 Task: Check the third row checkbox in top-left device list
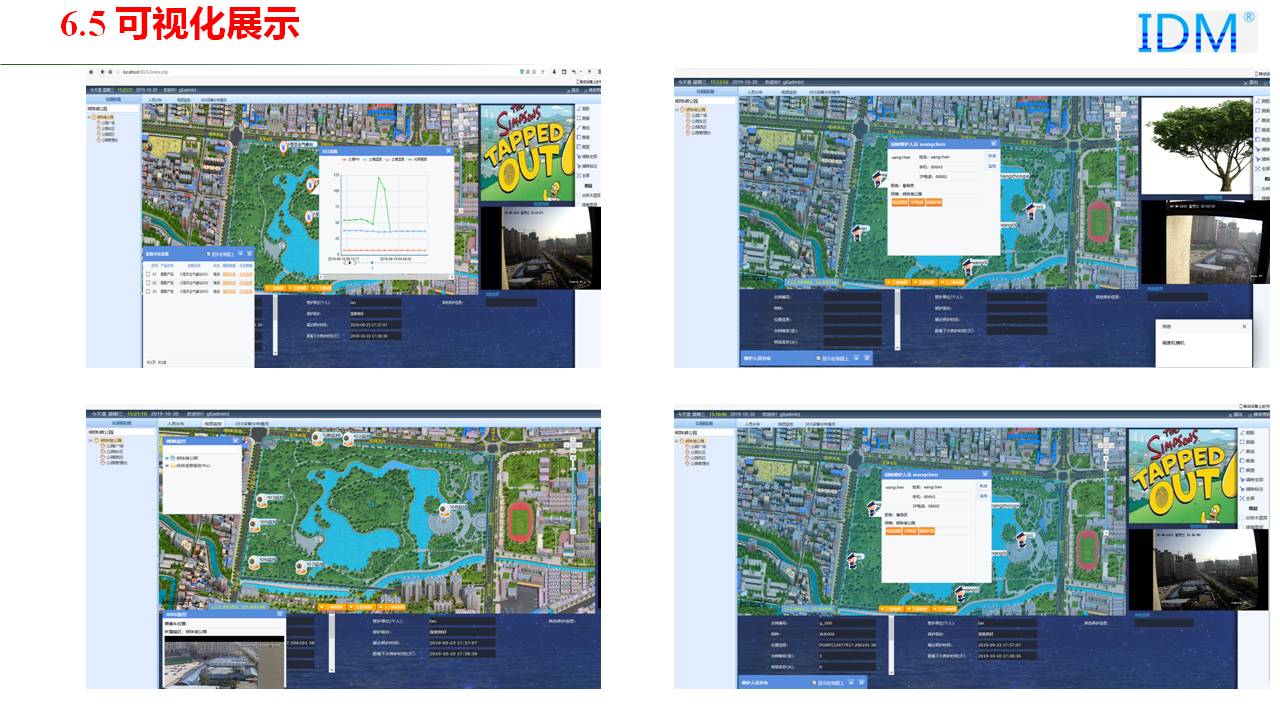coord(150,289)
